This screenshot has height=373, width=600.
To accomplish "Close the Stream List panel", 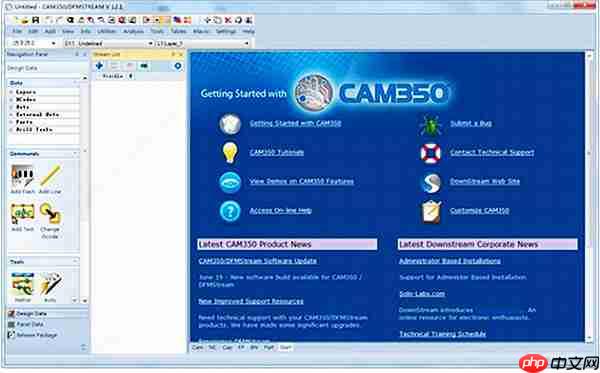I will point(181,55).
